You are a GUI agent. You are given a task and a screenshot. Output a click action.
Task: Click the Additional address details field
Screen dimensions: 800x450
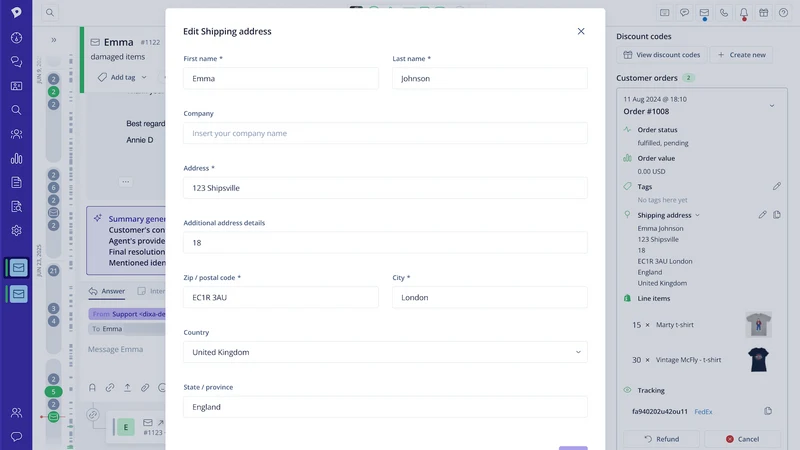coord(385,243)
